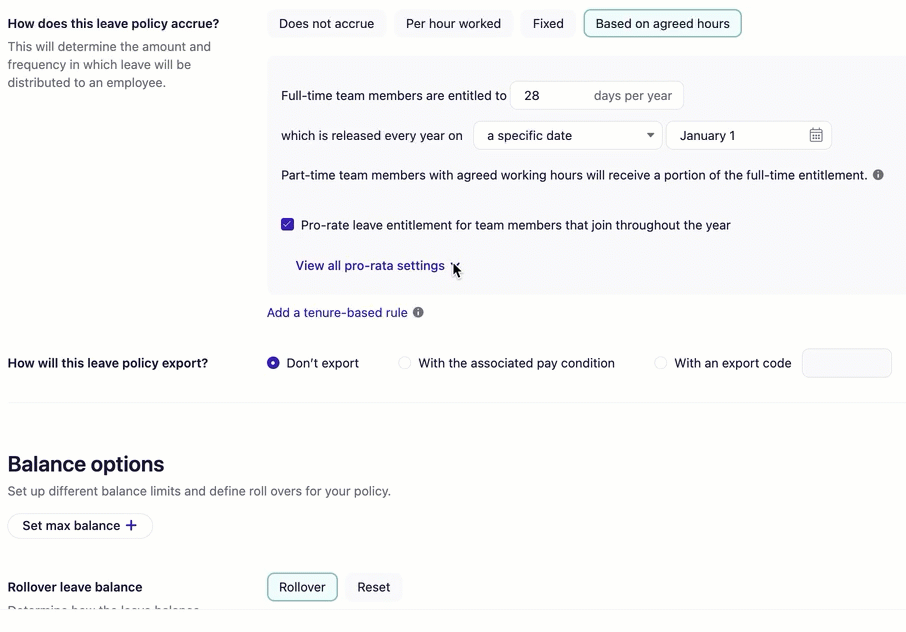Click the days per year input field
Screen dimensions: 906x632
(550, 96)
